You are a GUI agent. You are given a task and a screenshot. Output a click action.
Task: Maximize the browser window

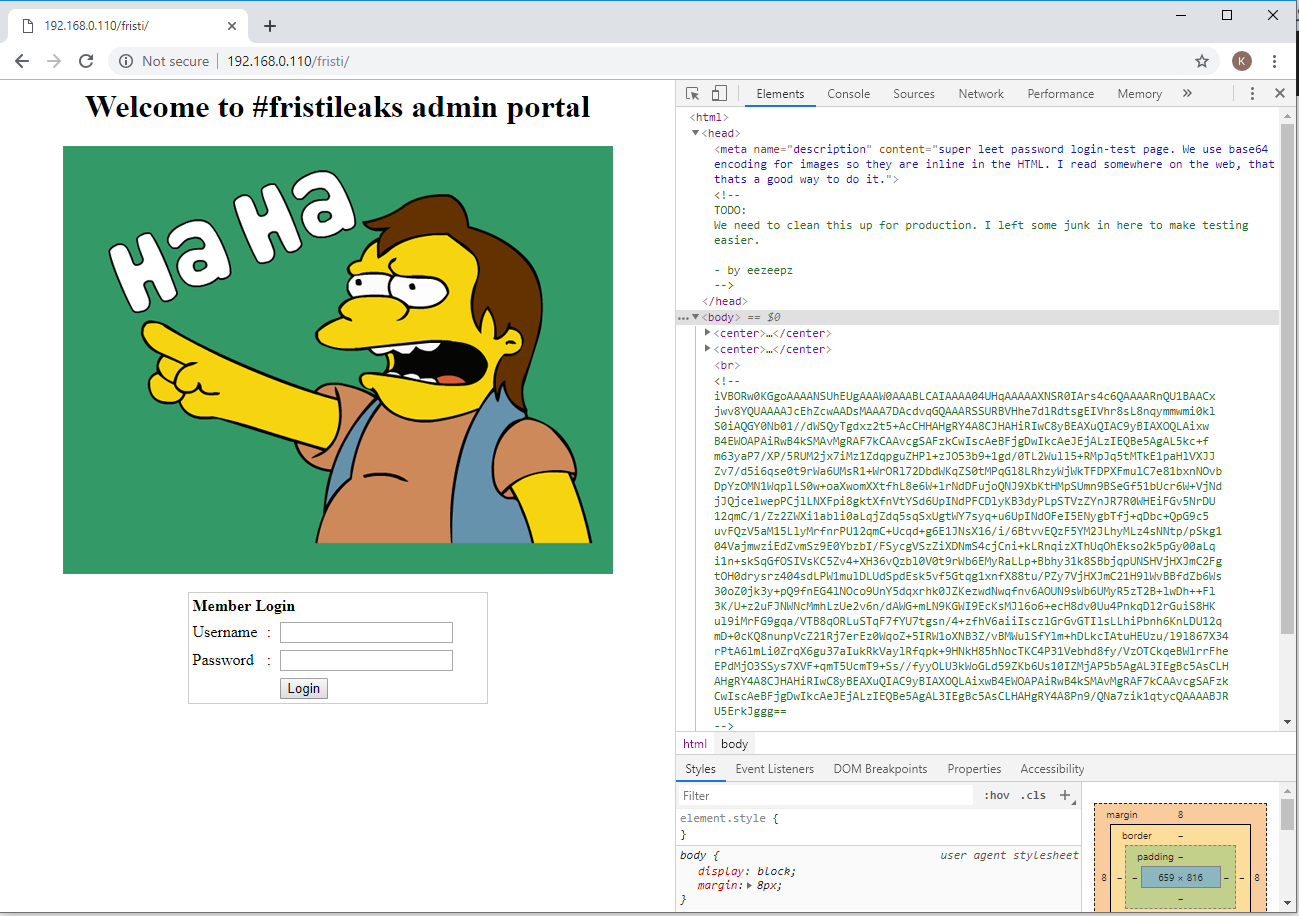tap(1227, 15)
